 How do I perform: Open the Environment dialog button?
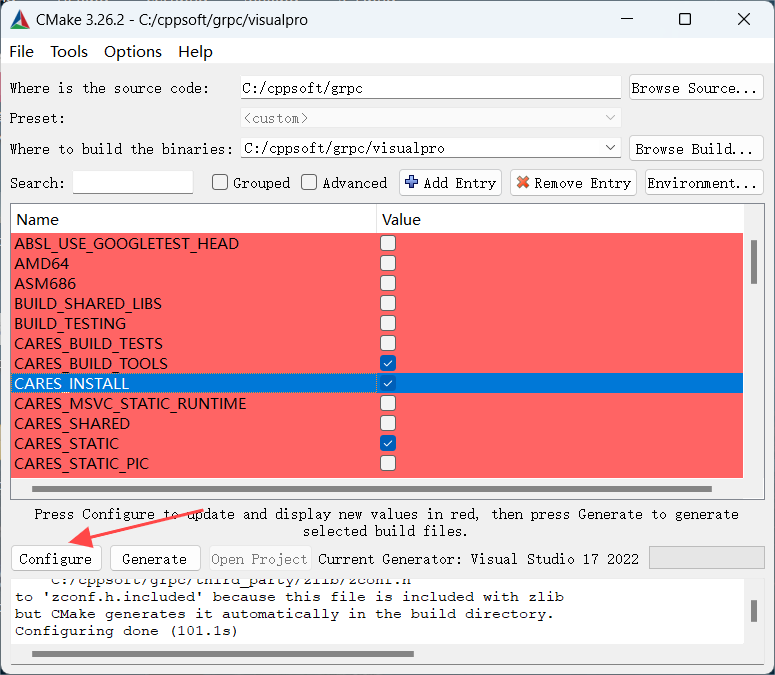tap(704, 183)
